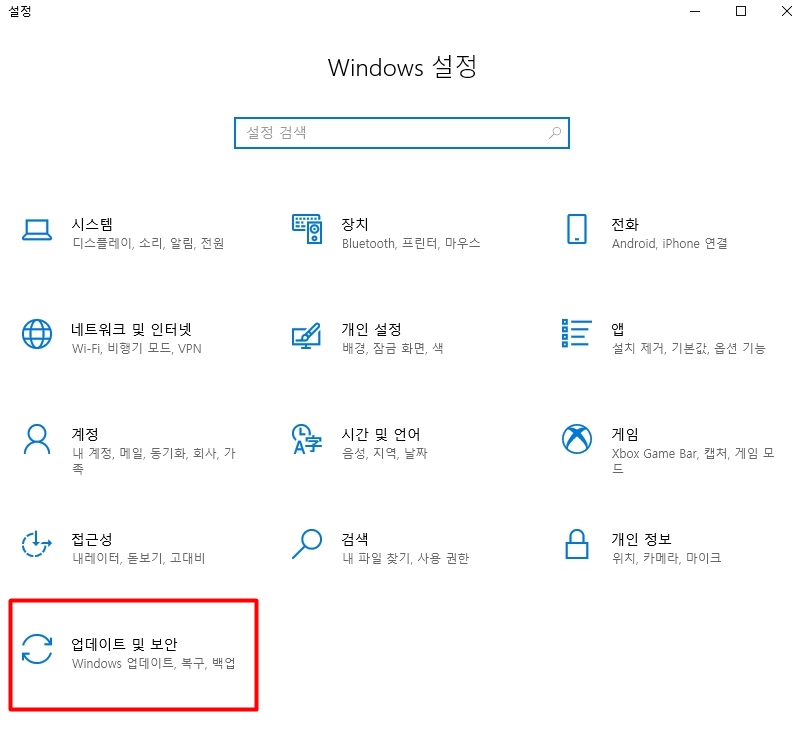Open the 접근성 title
Image resolution: width=806 pixels, height=729 pixels.
coord(92,539)
